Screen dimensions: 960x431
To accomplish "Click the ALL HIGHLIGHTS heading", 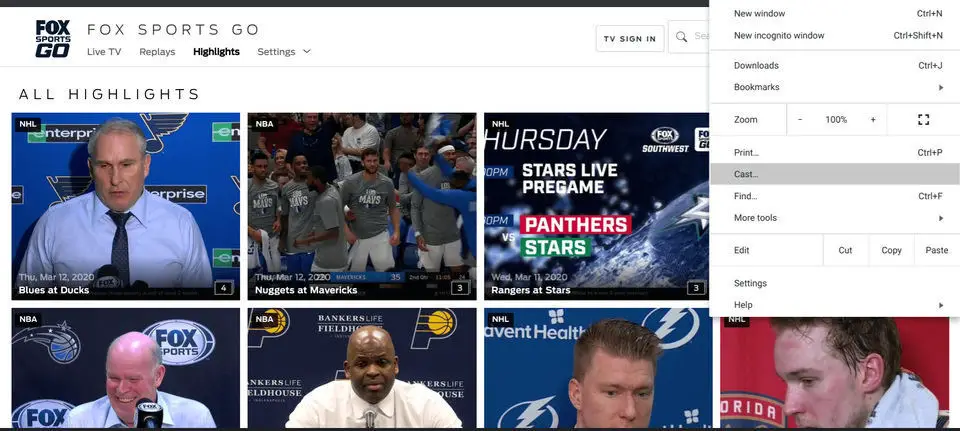I will [x=110, y=94].
